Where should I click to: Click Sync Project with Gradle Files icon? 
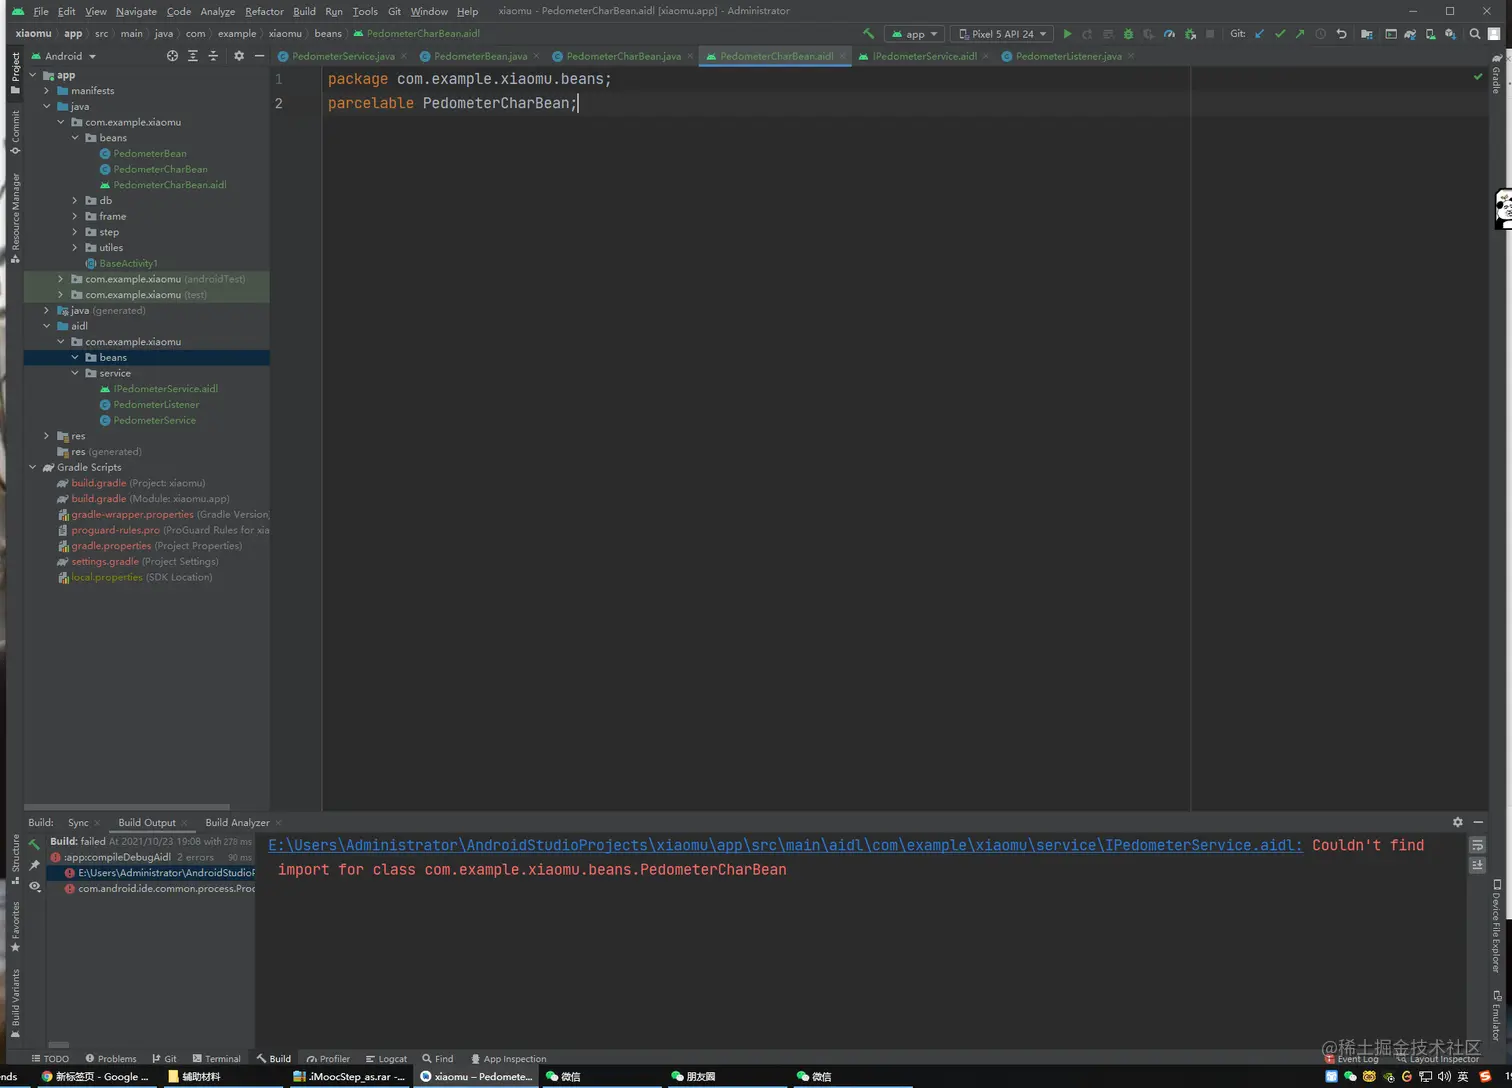[1410, 34]
